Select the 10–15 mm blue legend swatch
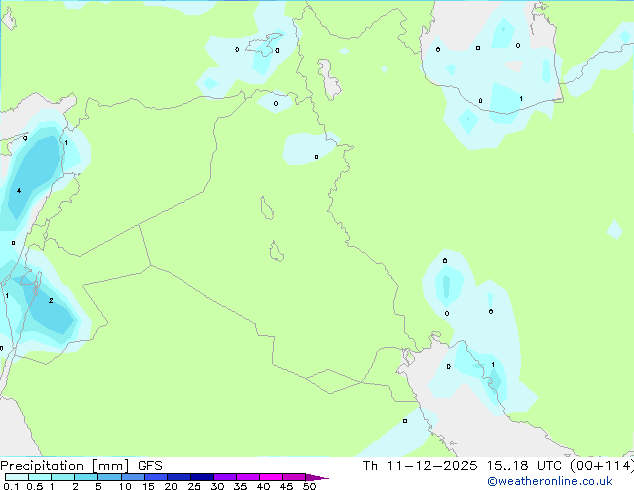 (x=133, y=477)
